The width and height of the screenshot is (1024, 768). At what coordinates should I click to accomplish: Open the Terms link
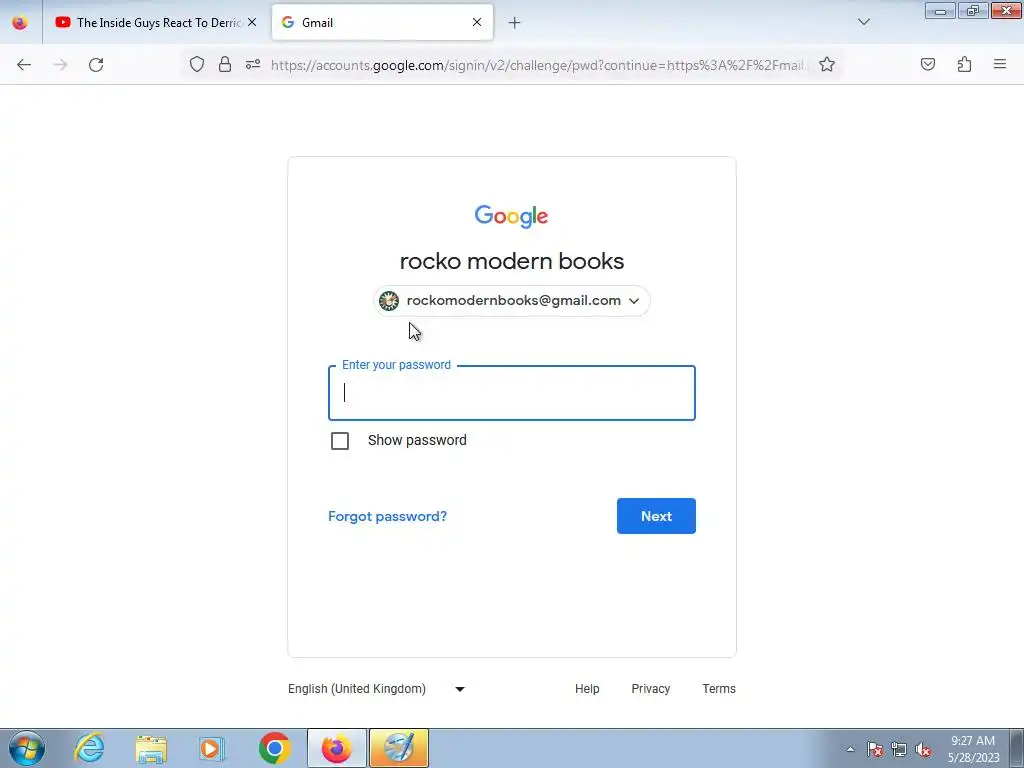pyautogui.click(x=718, y=689)
